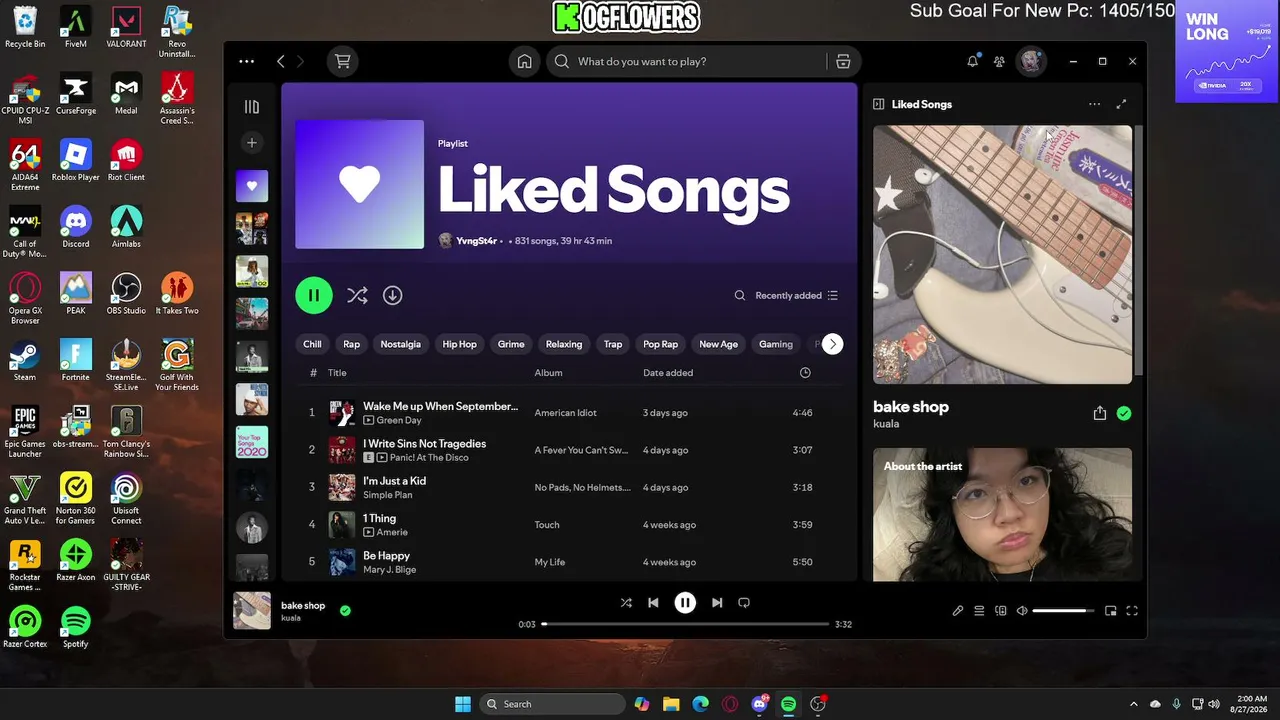Toggle the Download playlist button
The width and height of the screenshot is (1280, 720).
[392, 296]
